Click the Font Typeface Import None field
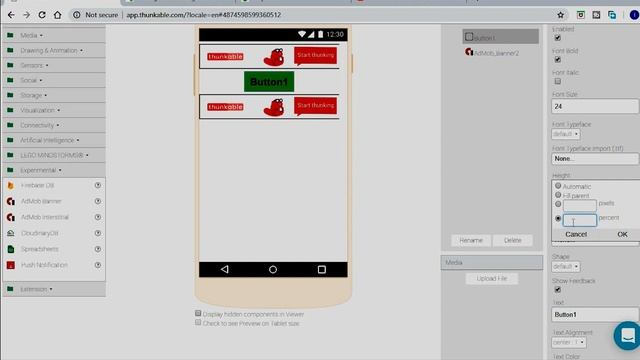The width and height of the screenshot is (640, 360). pos(595,158)
